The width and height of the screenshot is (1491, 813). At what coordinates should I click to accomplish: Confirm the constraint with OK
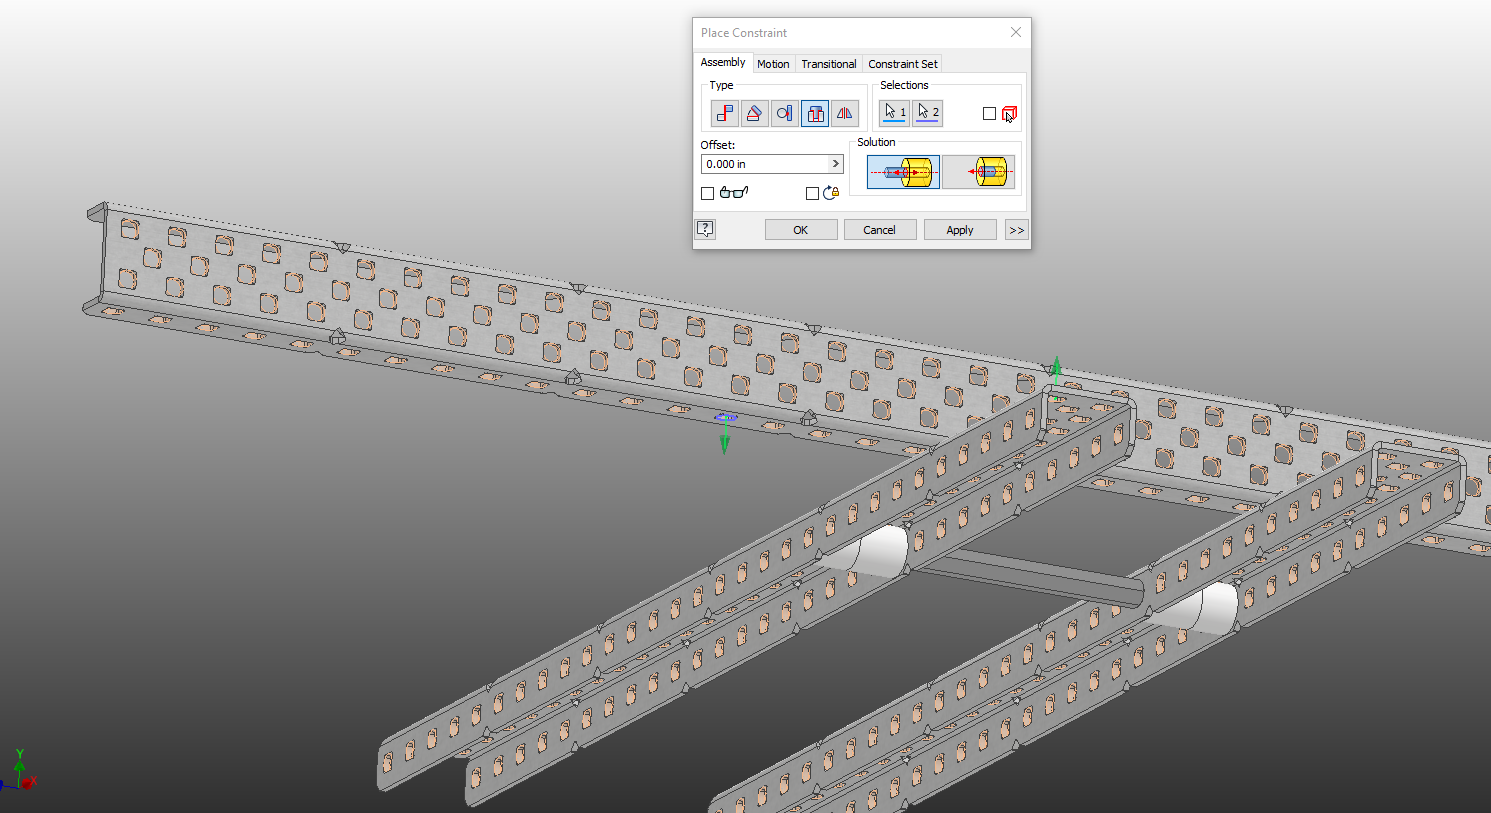(801, 230)
